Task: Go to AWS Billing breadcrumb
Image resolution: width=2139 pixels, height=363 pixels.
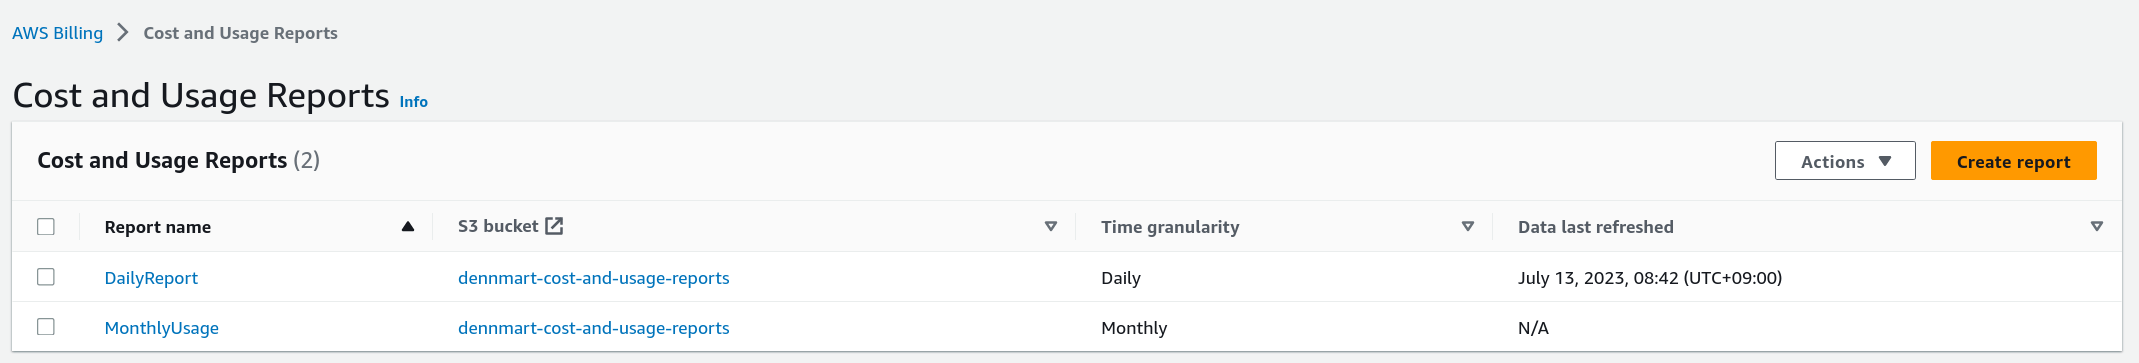Action: 57,33
